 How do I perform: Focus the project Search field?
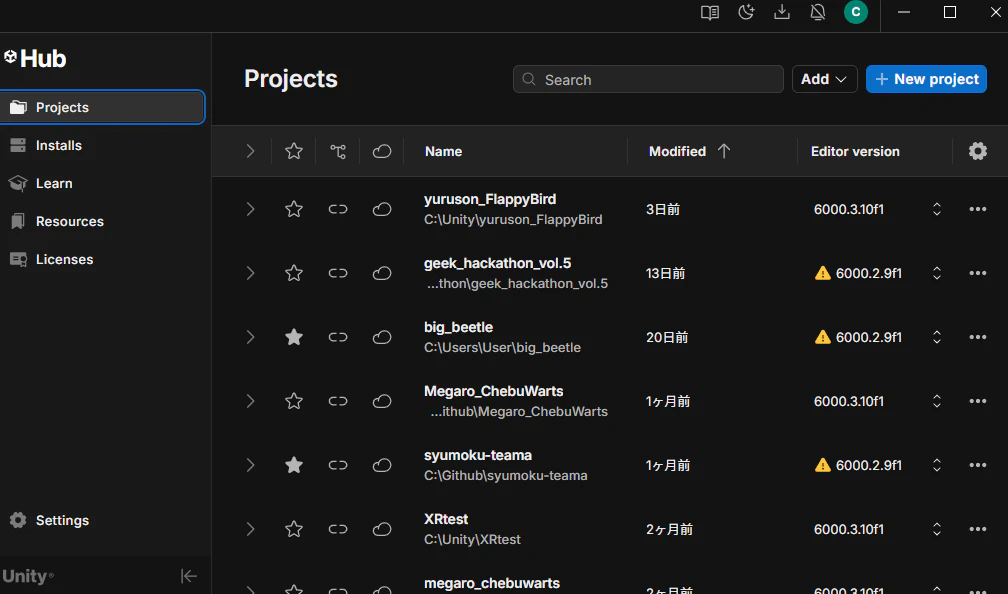[x=648, y=79]
